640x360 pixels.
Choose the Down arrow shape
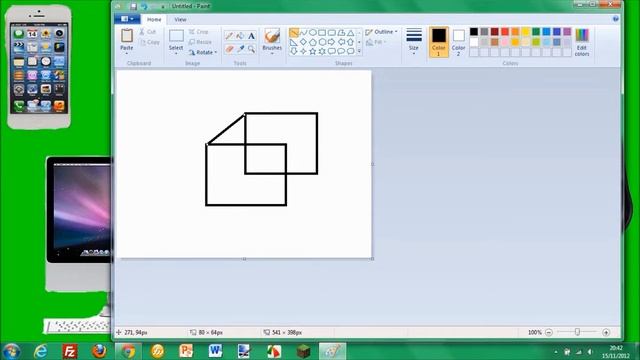(x=293, y=51)
